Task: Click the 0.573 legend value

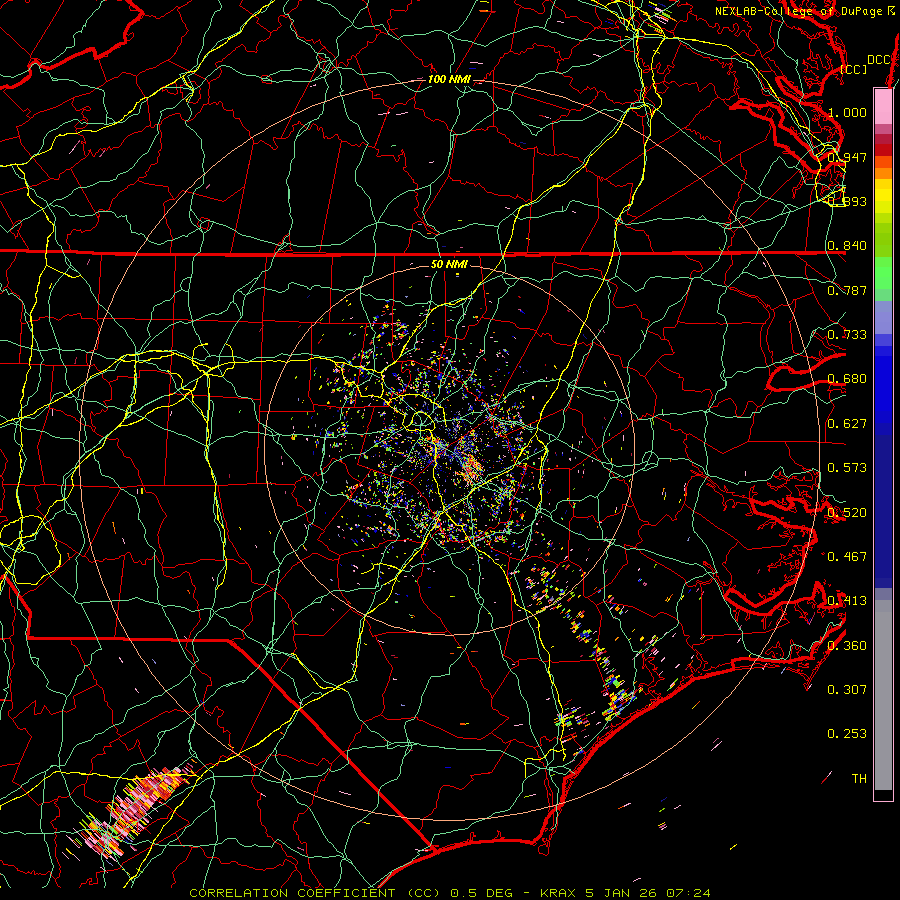Action: (x=847, y=468)
